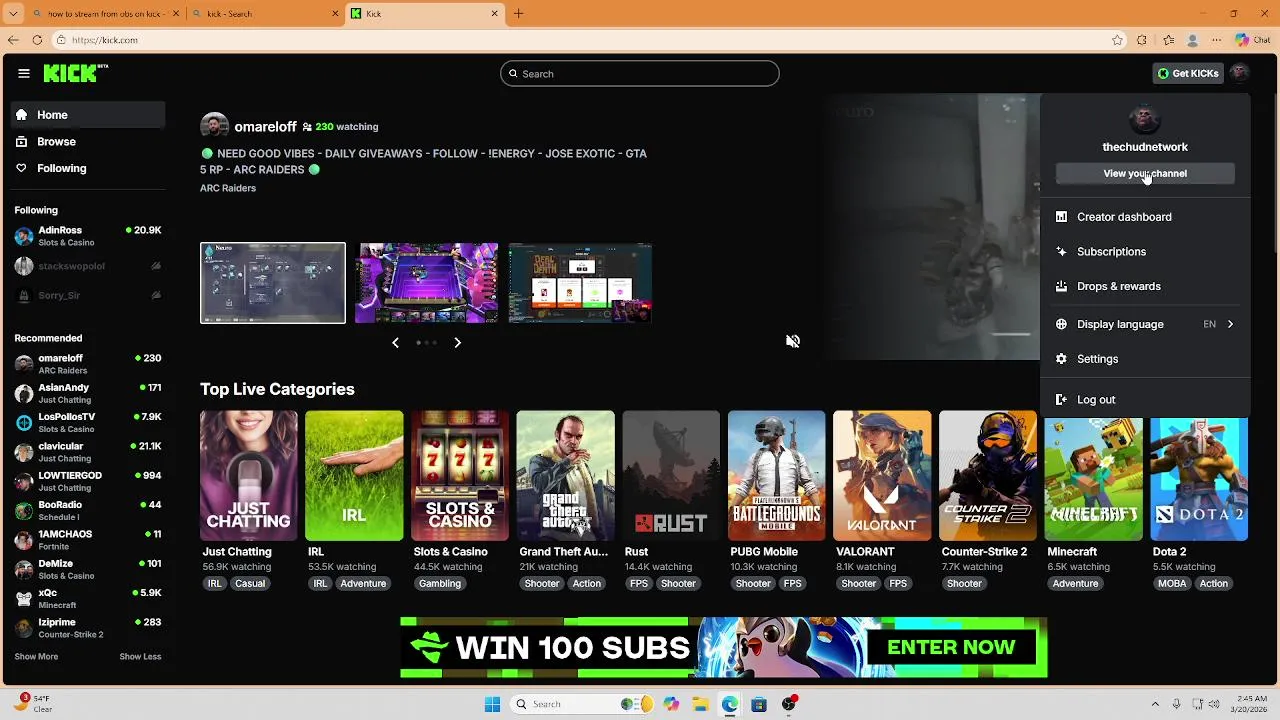Open LOWTIERGOD in the Recommended list

point(88,481)
